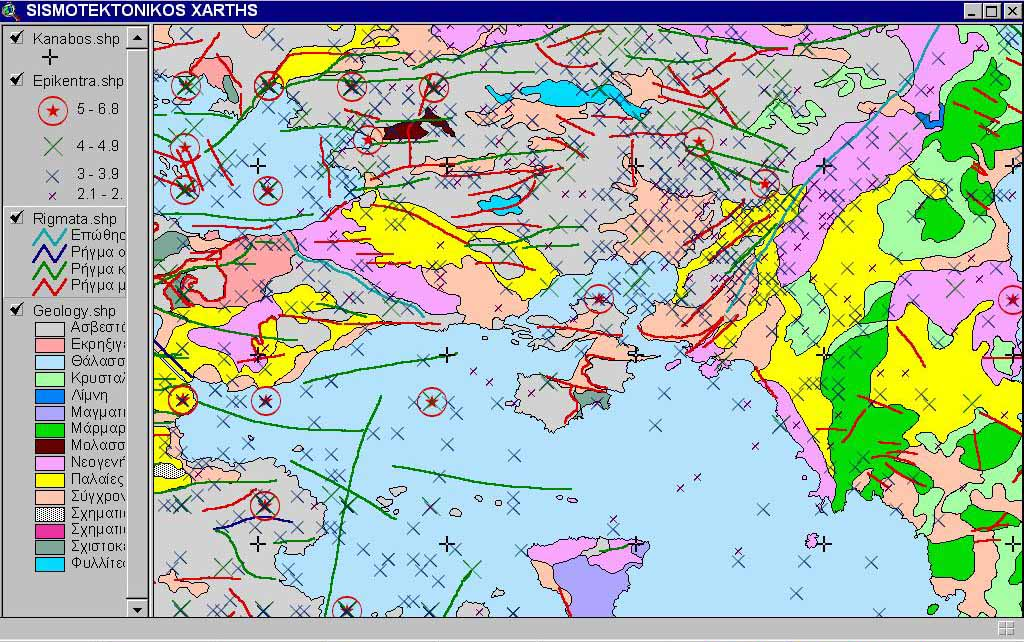Click the bright green Μάρμαρ swatch
Image resolution: width=1024 pixels, height=642 pixels.
pyautogui.click(x=50, y=429)
